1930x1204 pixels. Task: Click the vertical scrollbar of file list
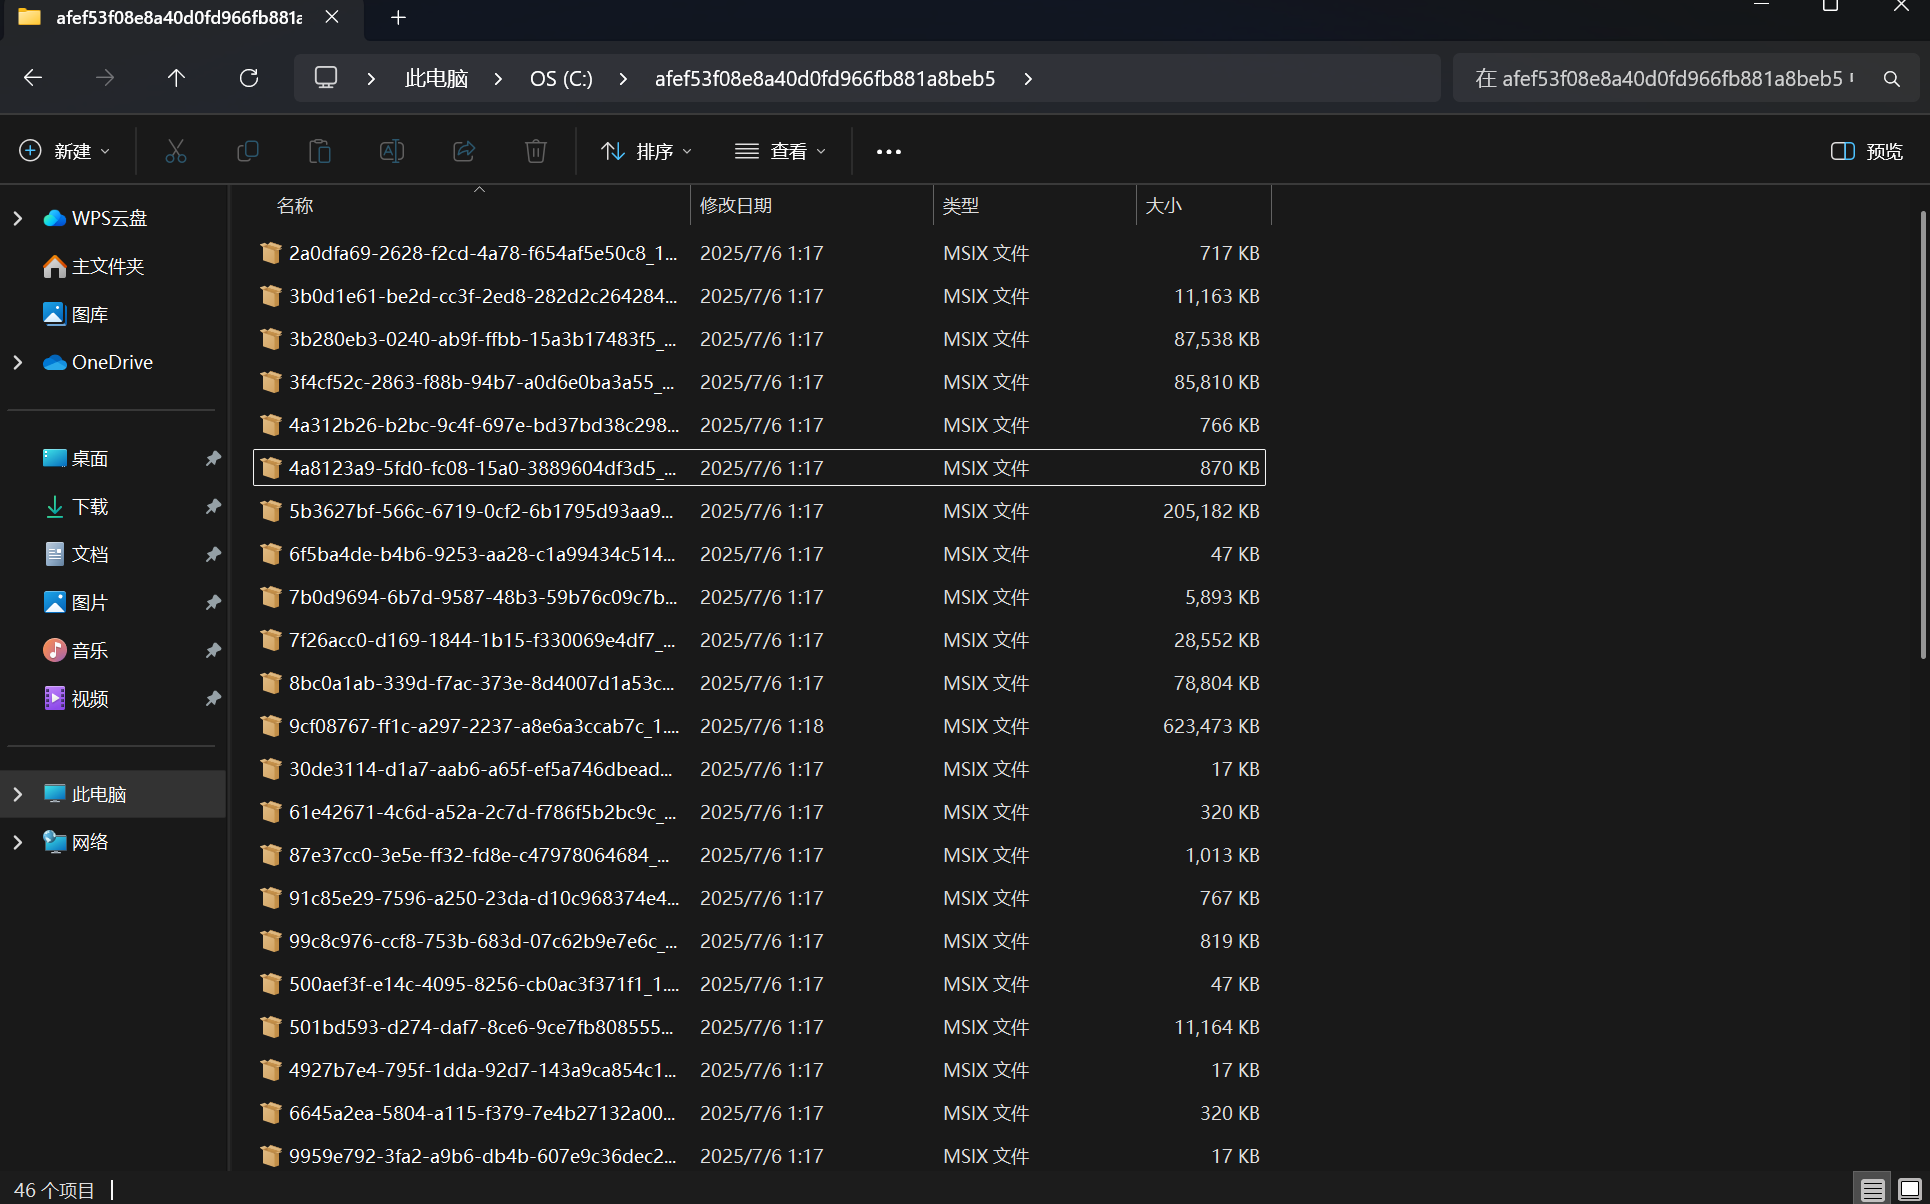coord(1922,435)
